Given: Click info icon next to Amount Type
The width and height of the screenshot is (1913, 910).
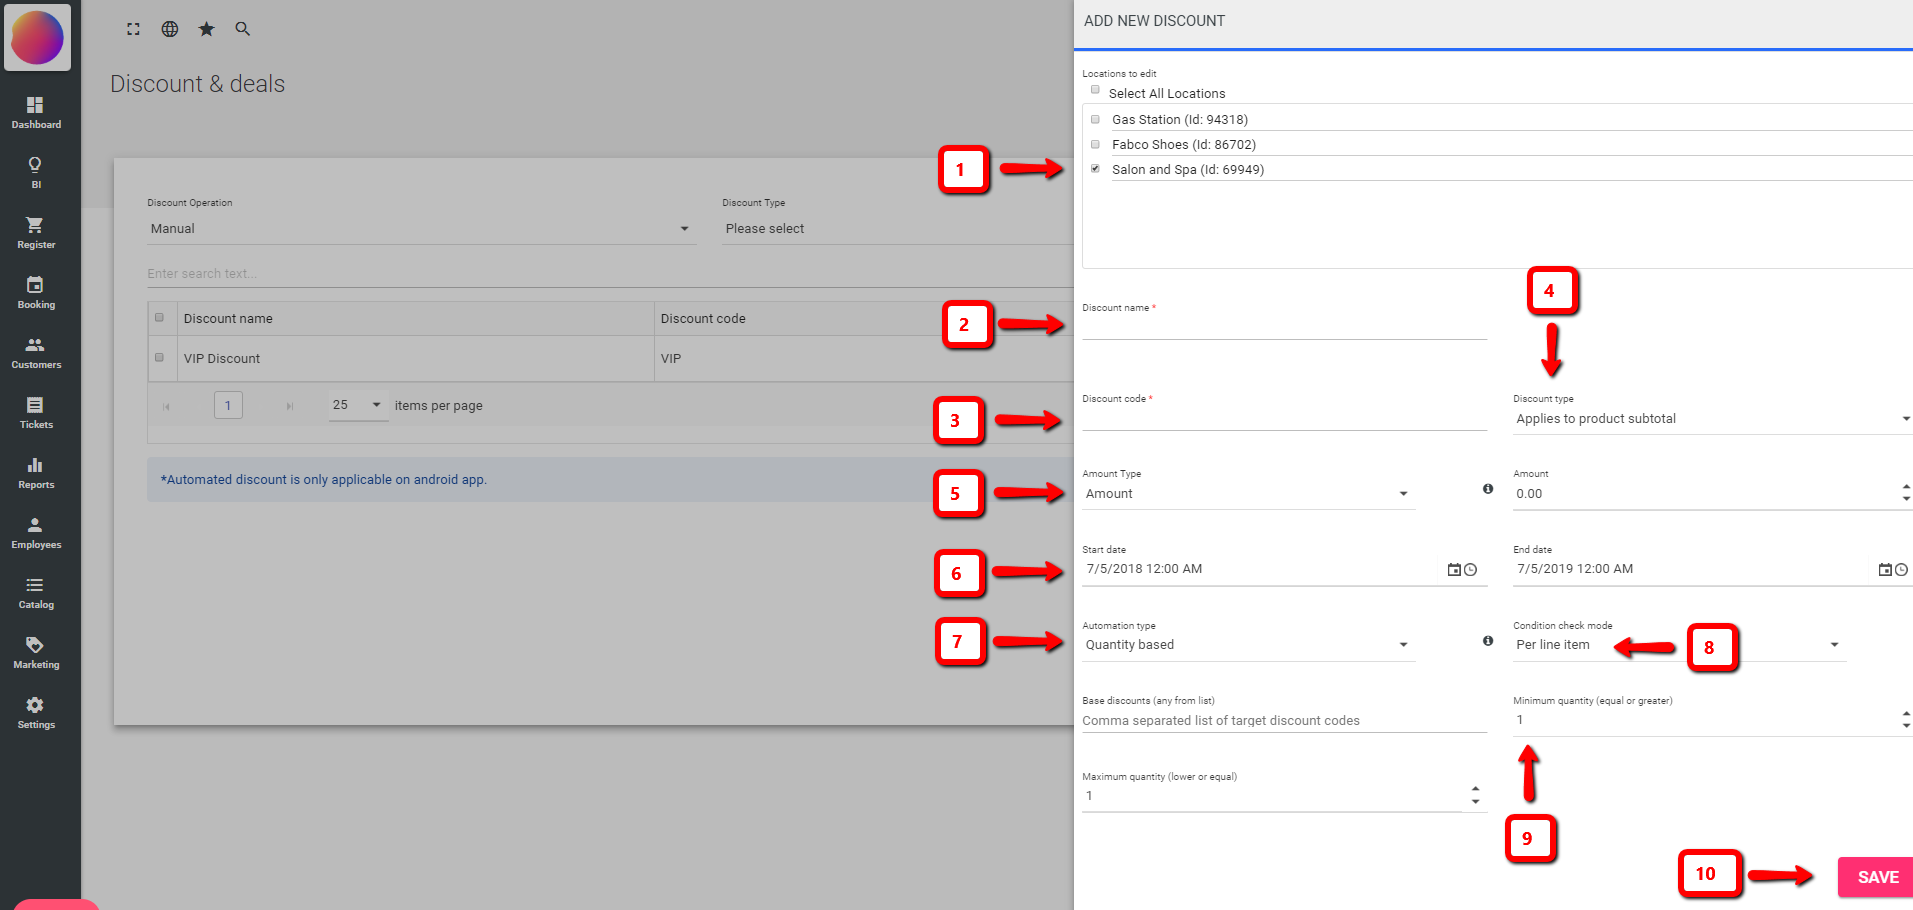Looking at the screenshot, I should pos(1488,489).
